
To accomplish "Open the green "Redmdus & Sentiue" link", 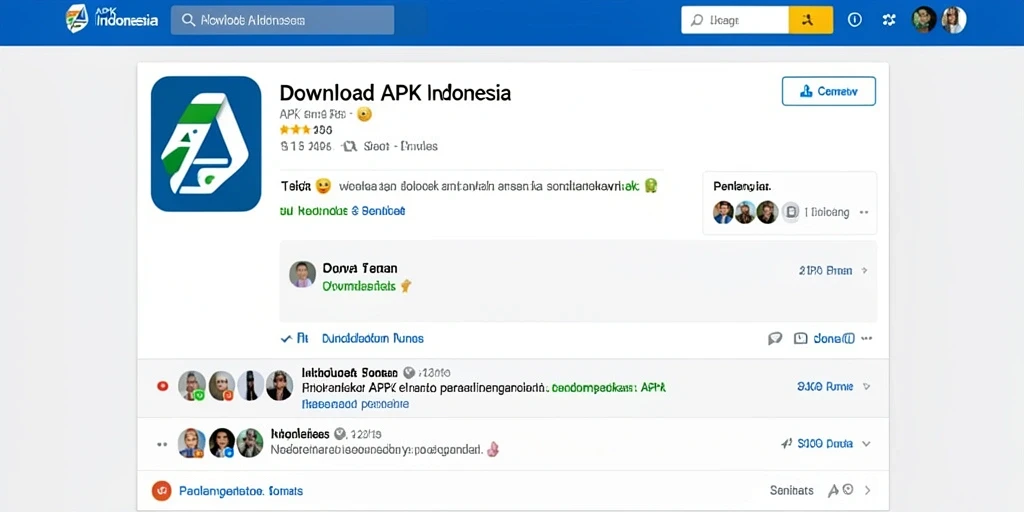I will coord(343,211).
